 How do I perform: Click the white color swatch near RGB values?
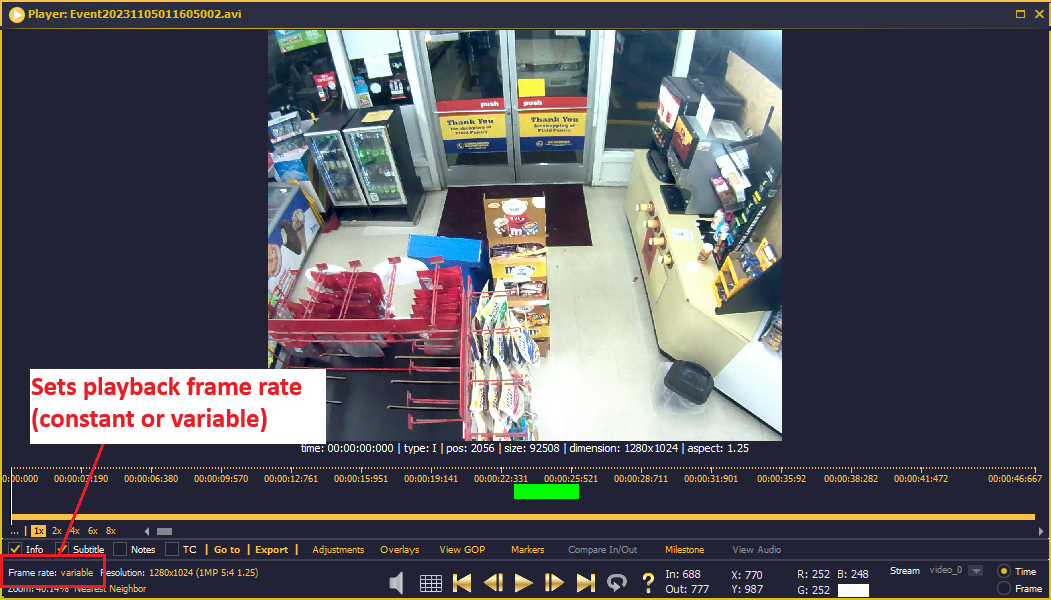(853, 589)
